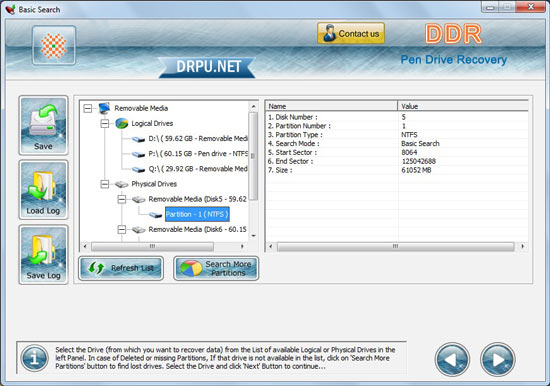This screenshot has height=386, width=550.
Task: Go back with the previous arrow button
Action: pos(452,359)
